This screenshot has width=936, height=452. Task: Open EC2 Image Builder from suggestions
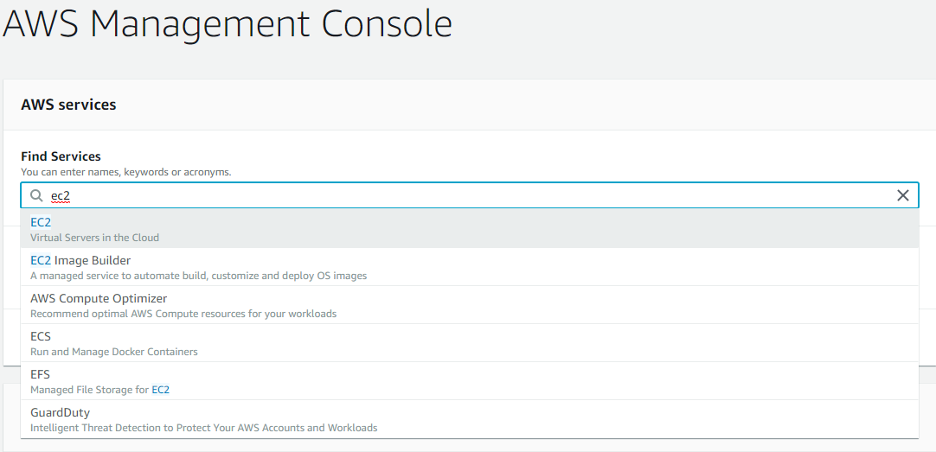coord(470,267)
